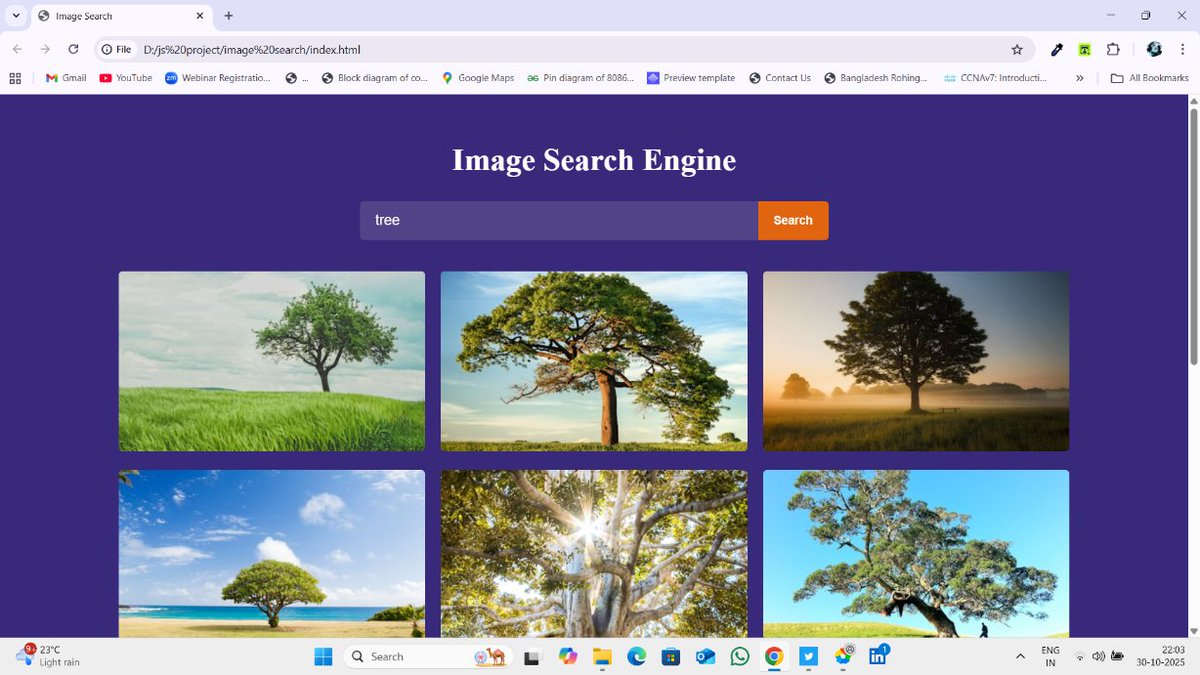Open the browser Extensions puzzle icon
The image size is (1200, 675).
click(1113, 48)
